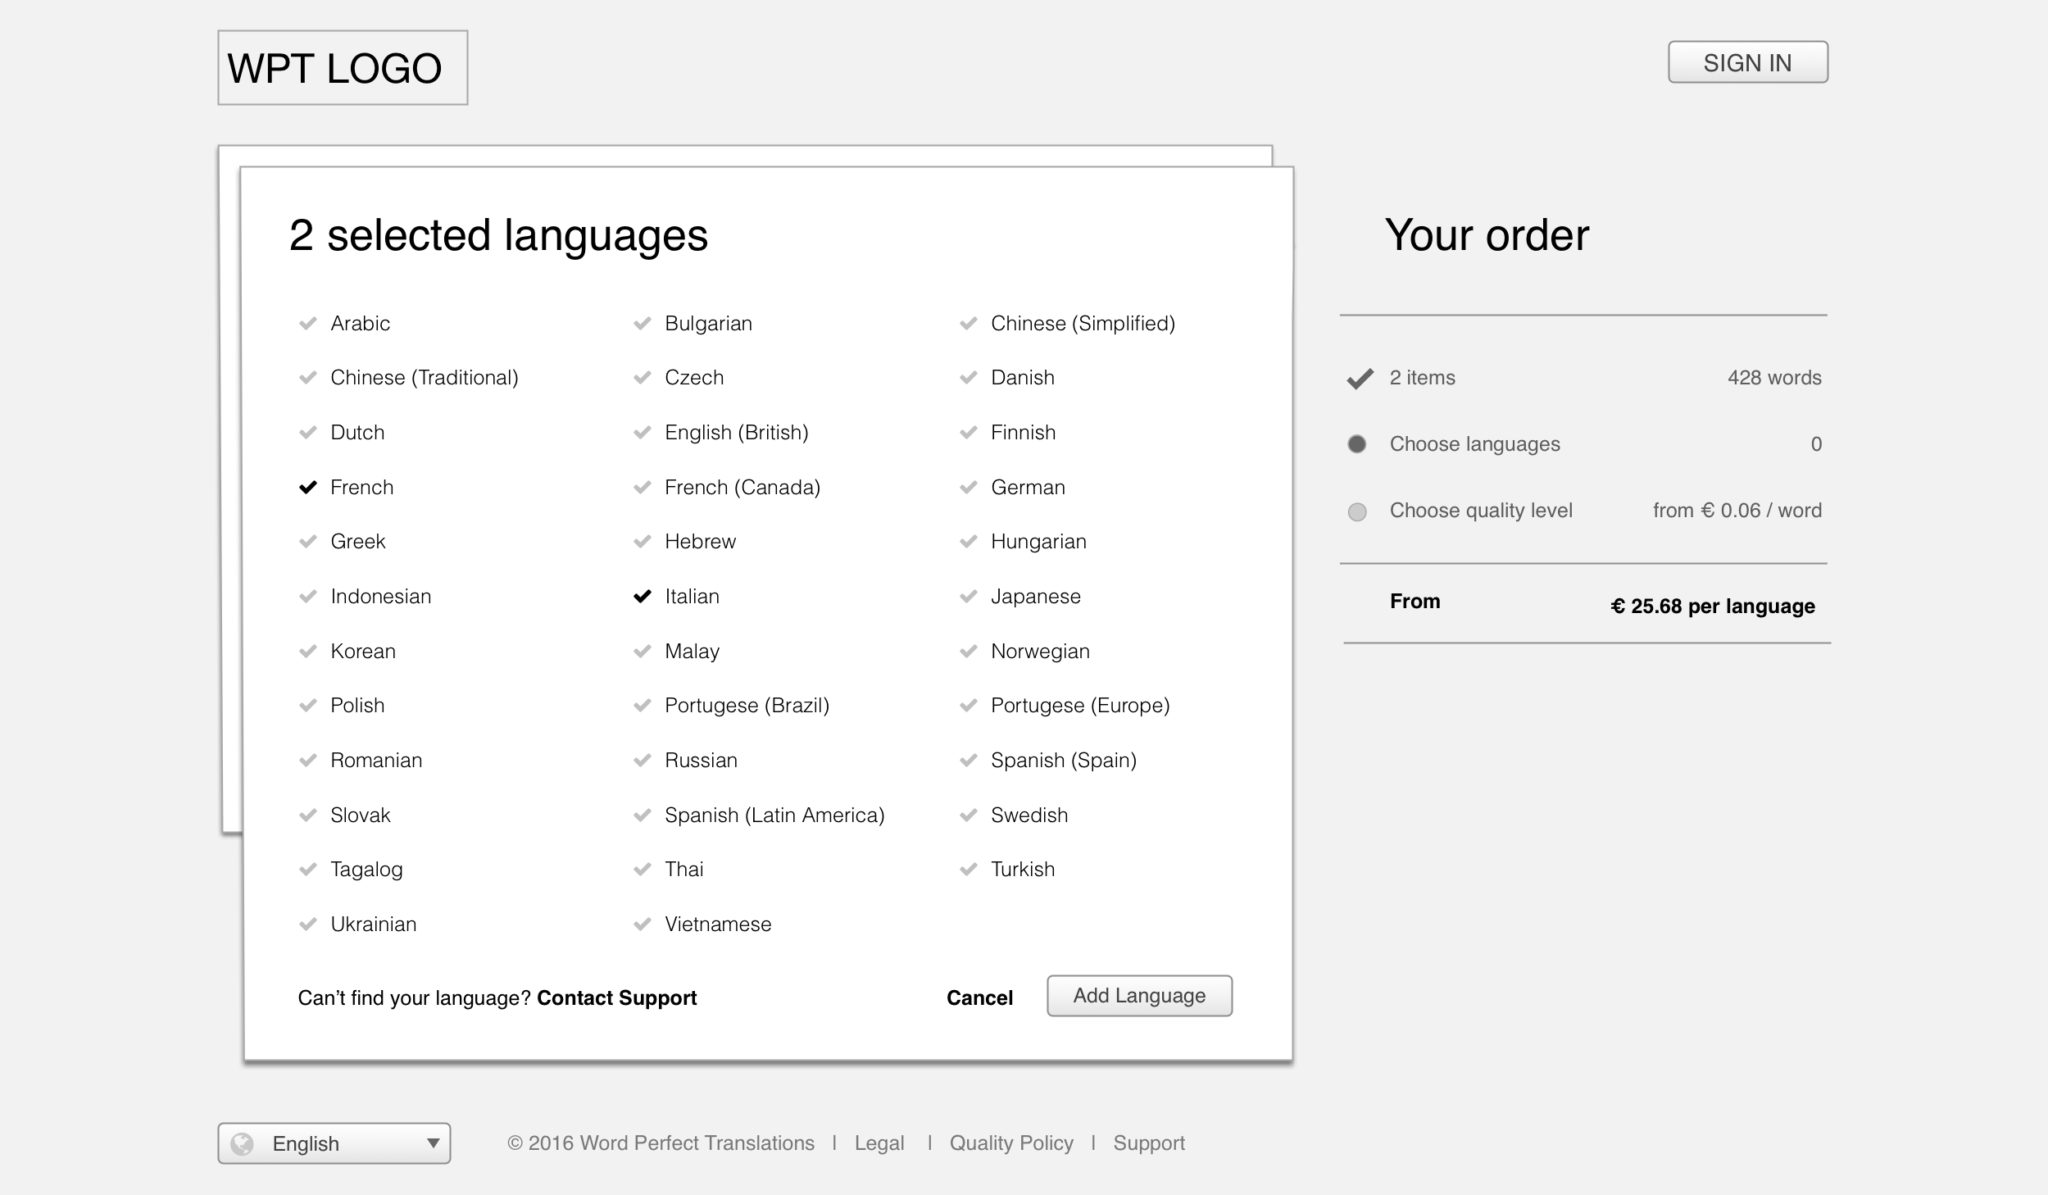2048x1195 pixels.
Task: Click the checkmark icon beside 2 items
Action: 1359,378
